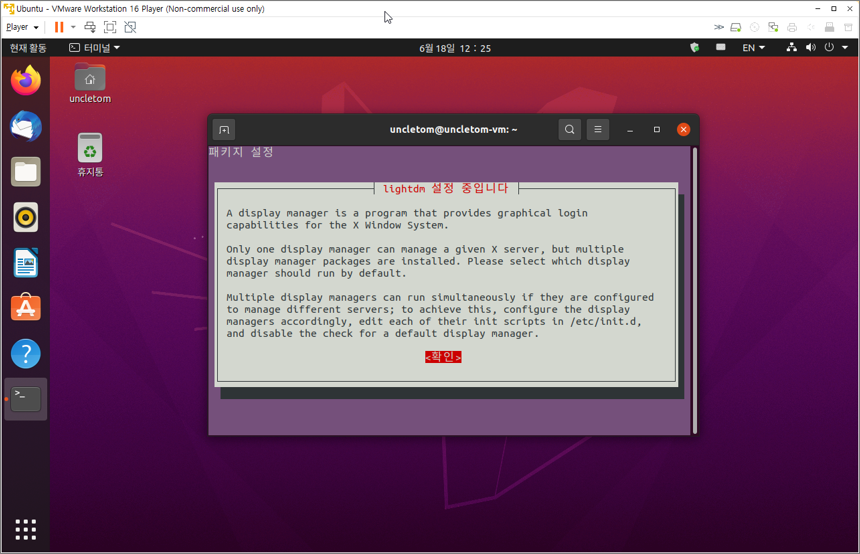
Task: Open search in the terminal header bar
Action: [569, 129]
